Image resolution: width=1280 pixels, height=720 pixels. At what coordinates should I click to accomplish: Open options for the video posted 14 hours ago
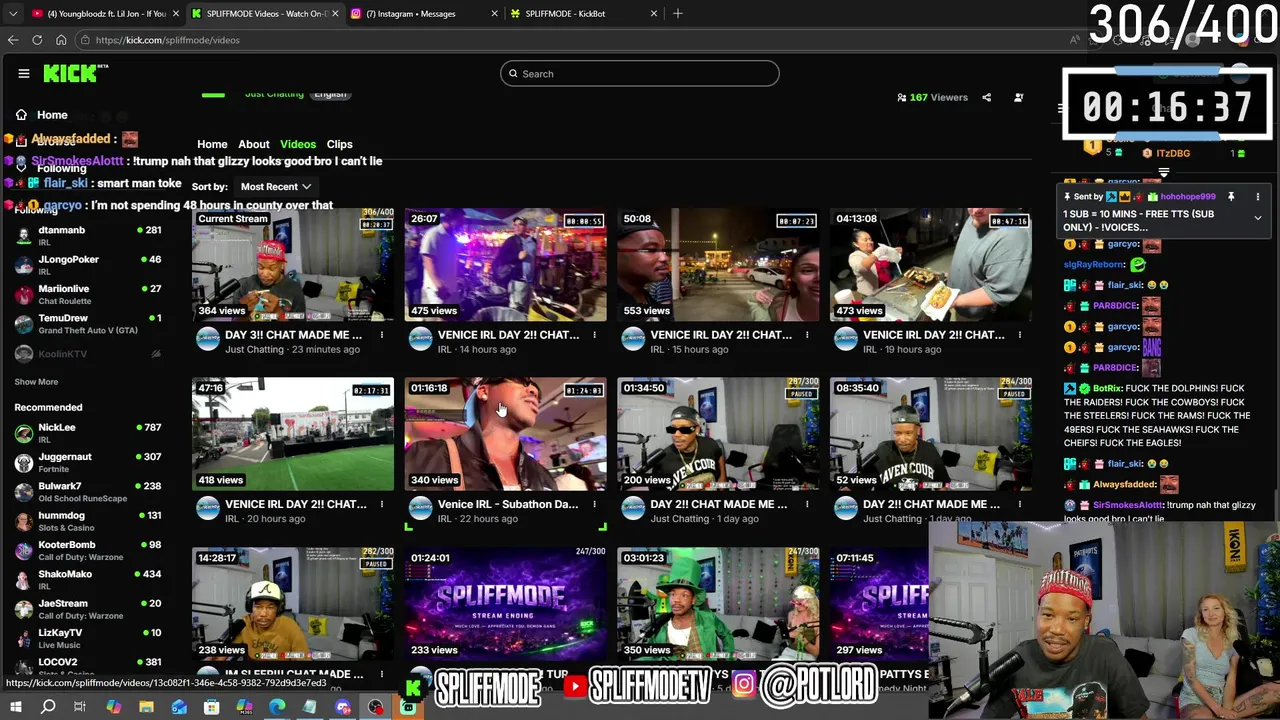tap(594, 335)
